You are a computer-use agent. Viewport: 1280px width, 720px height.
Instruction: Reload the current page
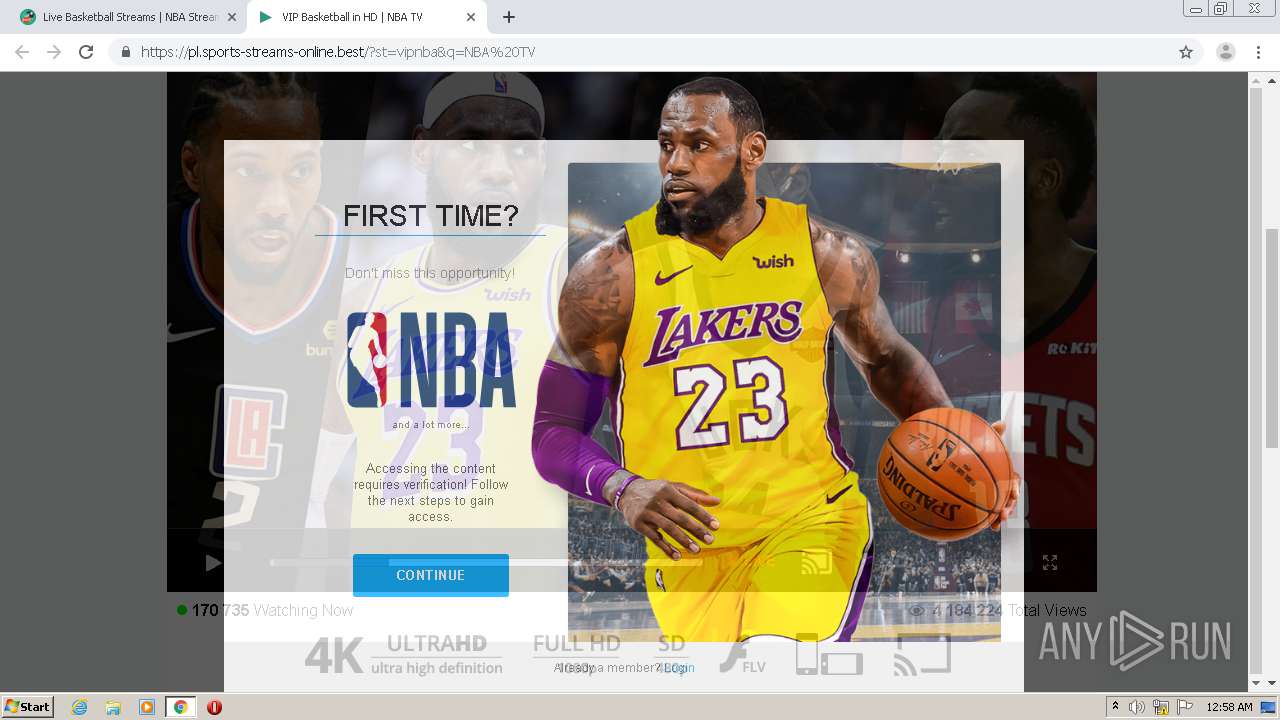coord(86,52)
